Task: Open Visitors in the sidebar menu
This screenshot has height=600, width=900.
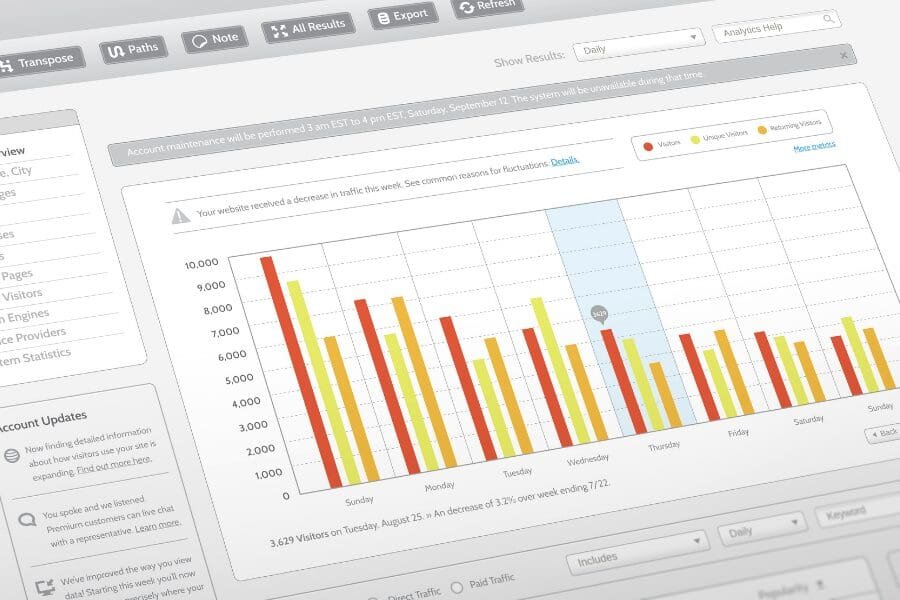Action: [x=20, y=295]
